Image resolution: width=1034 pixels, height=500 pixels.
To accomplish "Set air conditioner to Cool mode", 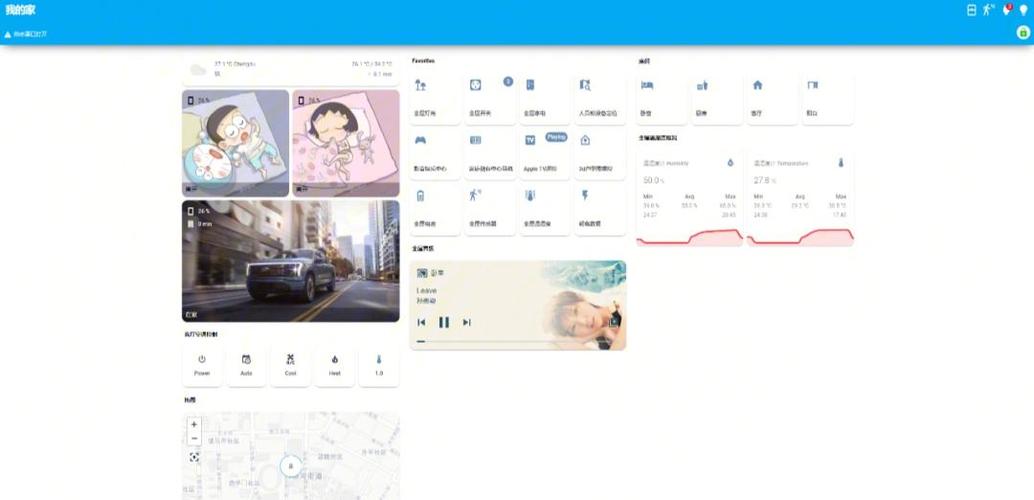I will [x=290, y=365].
